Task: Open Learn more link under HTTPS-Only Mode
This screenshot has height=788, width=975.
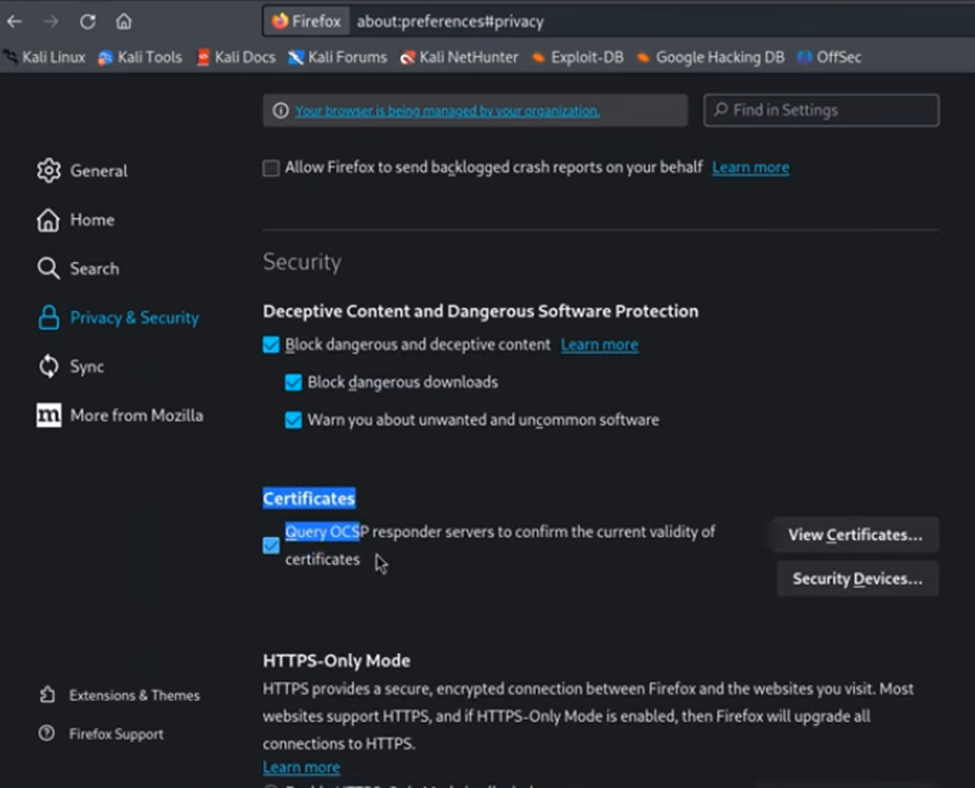Action: coord(302,767)
